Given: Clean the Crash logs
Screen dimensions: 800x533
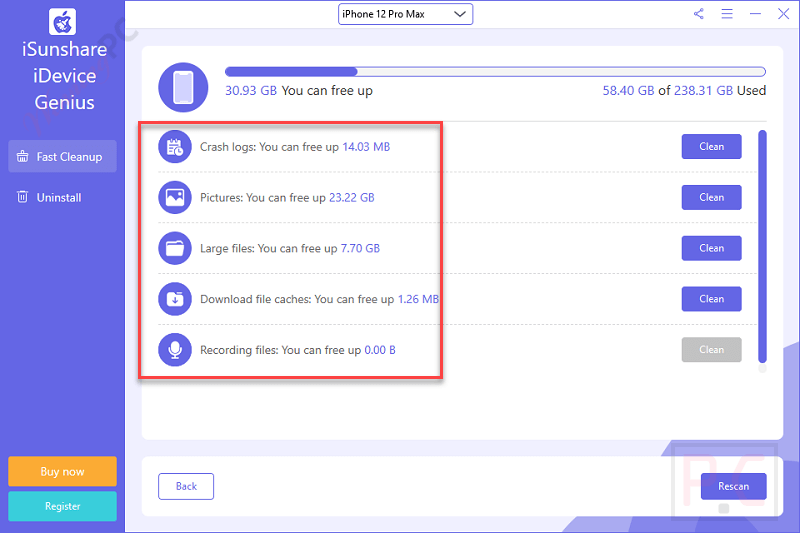Looking at the screenshot, I should point(711,147).
